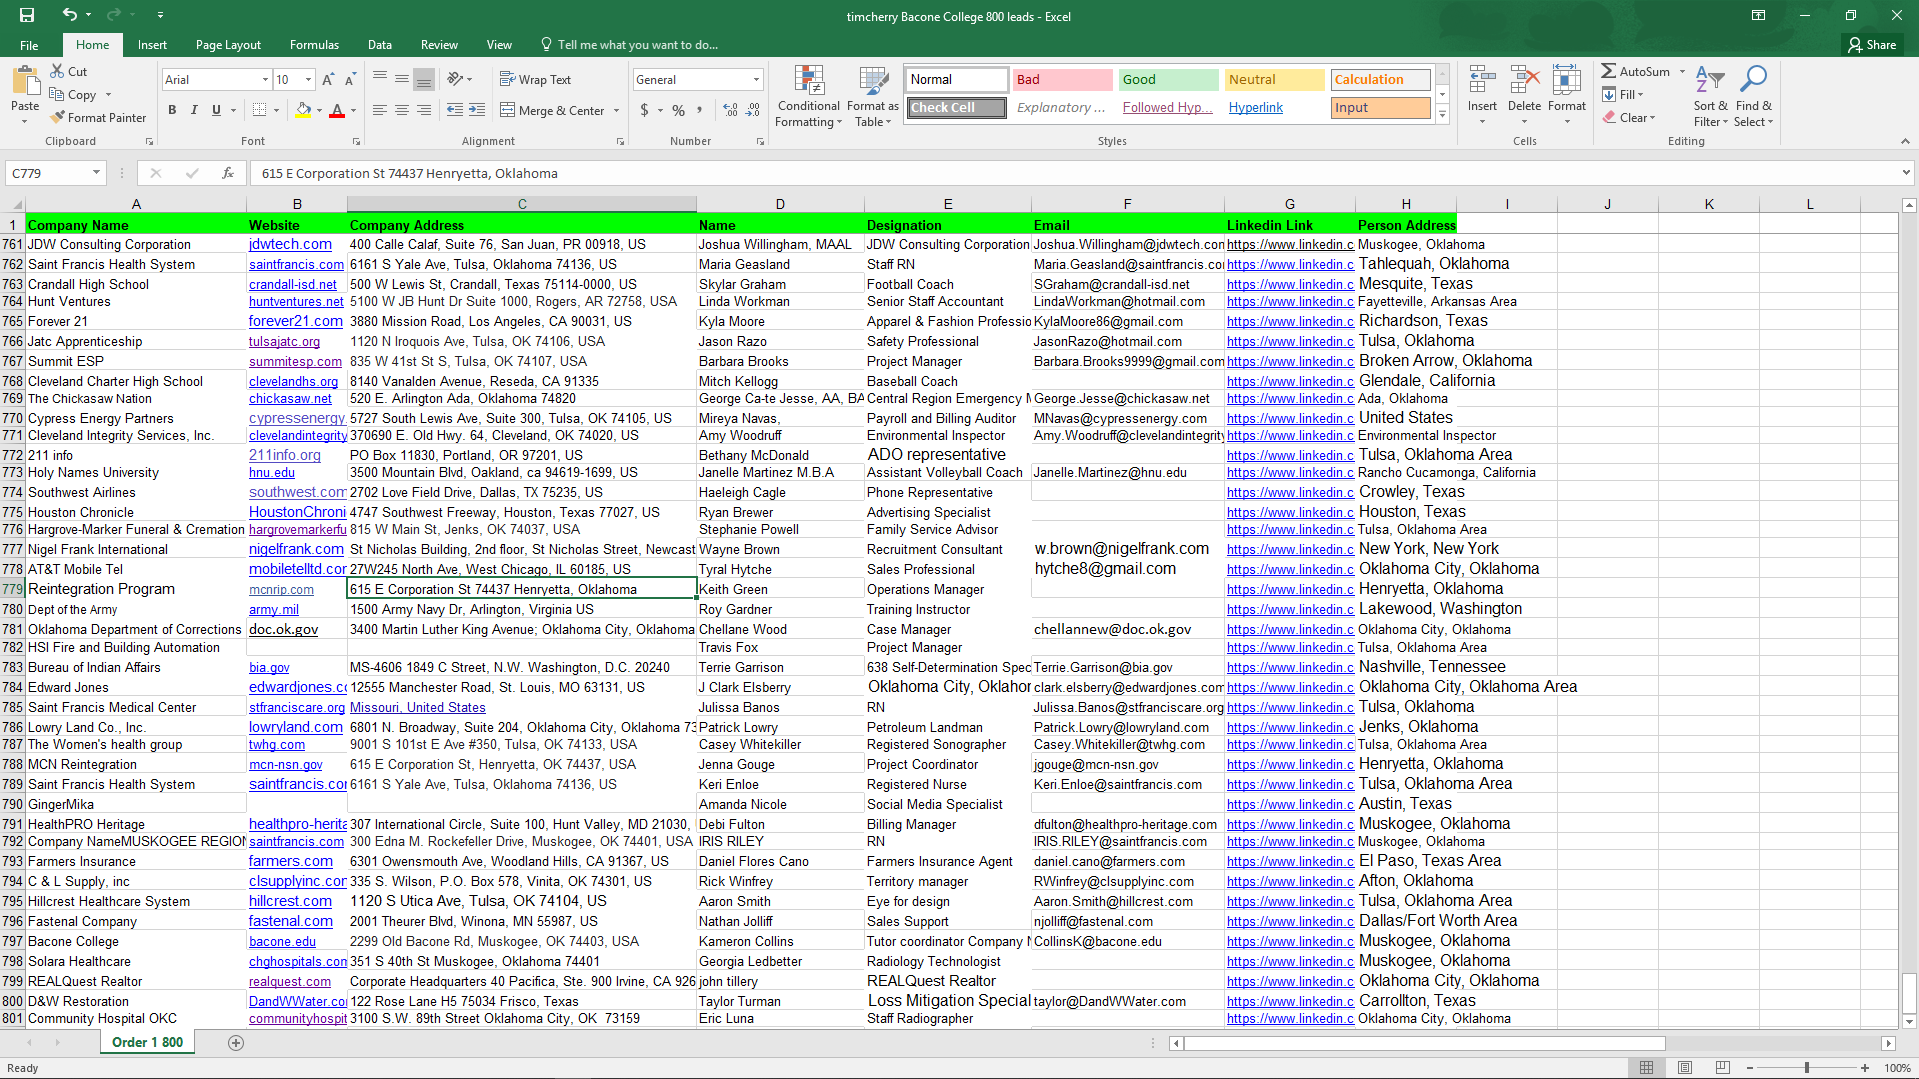The width and height of the screenshot is (1919, 1079).
Task: Click the Percent Style icon
Action: (678, 110)
